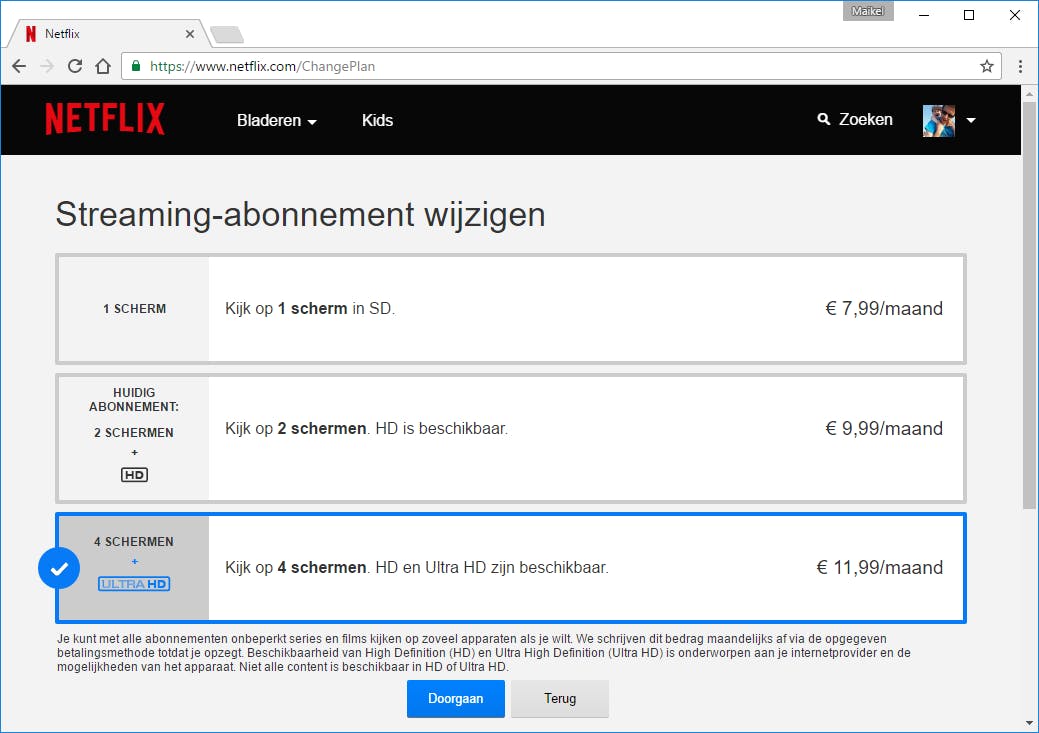Click the green secure padlock icon

pos(136,66)
